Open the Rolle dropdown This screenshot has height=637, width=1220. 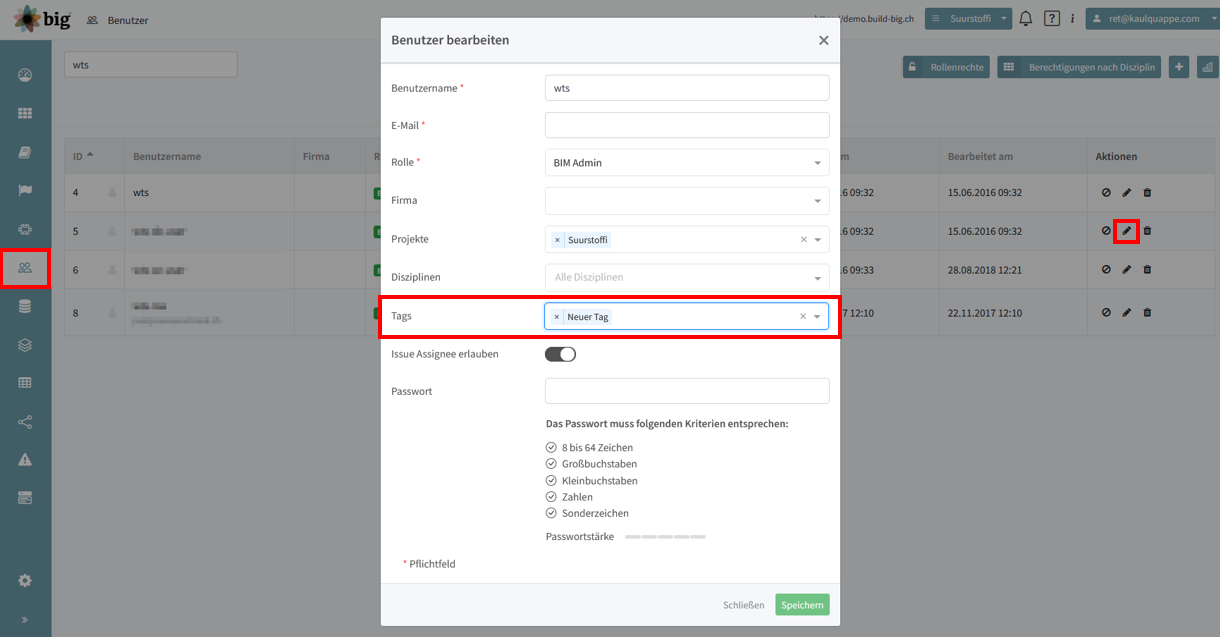coord(687,162)
